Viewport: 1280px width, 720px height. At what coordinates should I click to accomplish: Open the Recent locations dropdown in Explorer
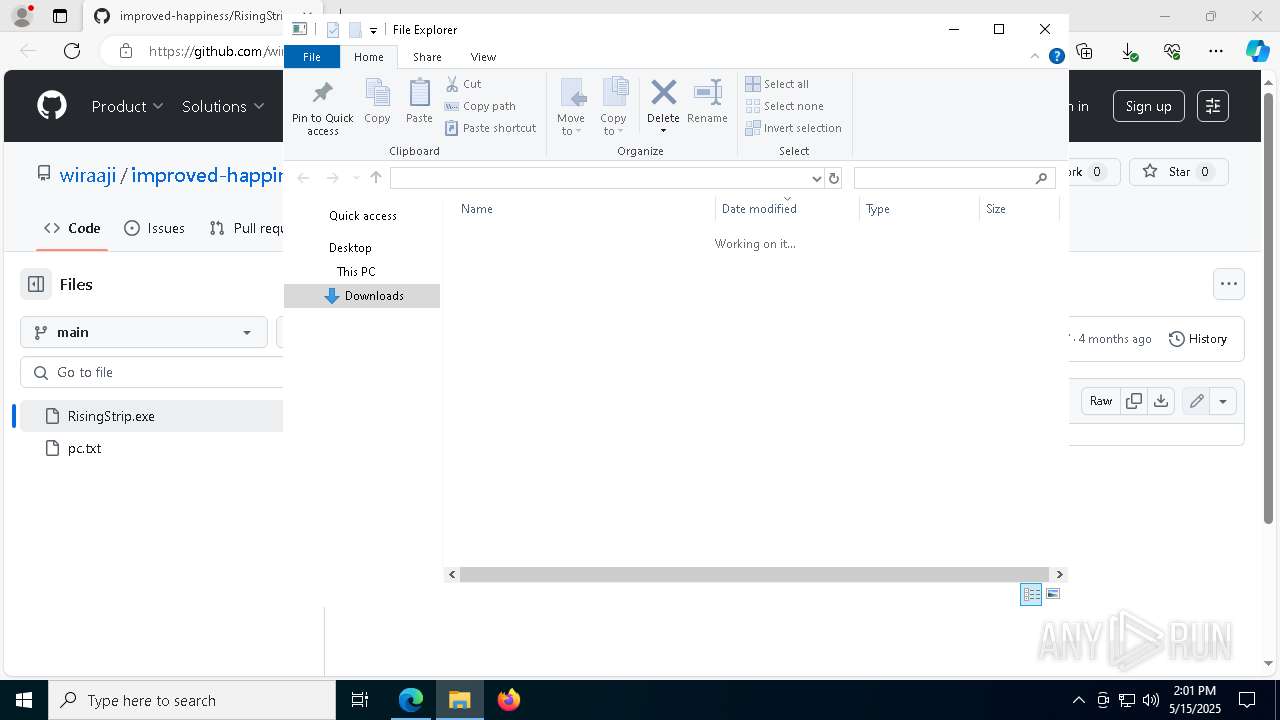point(355,178)
